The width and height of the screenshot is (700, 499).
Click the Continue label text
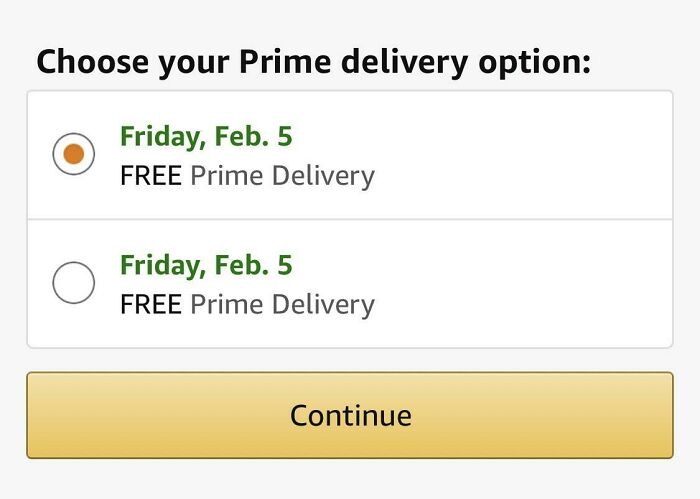(x=350, y=415)
